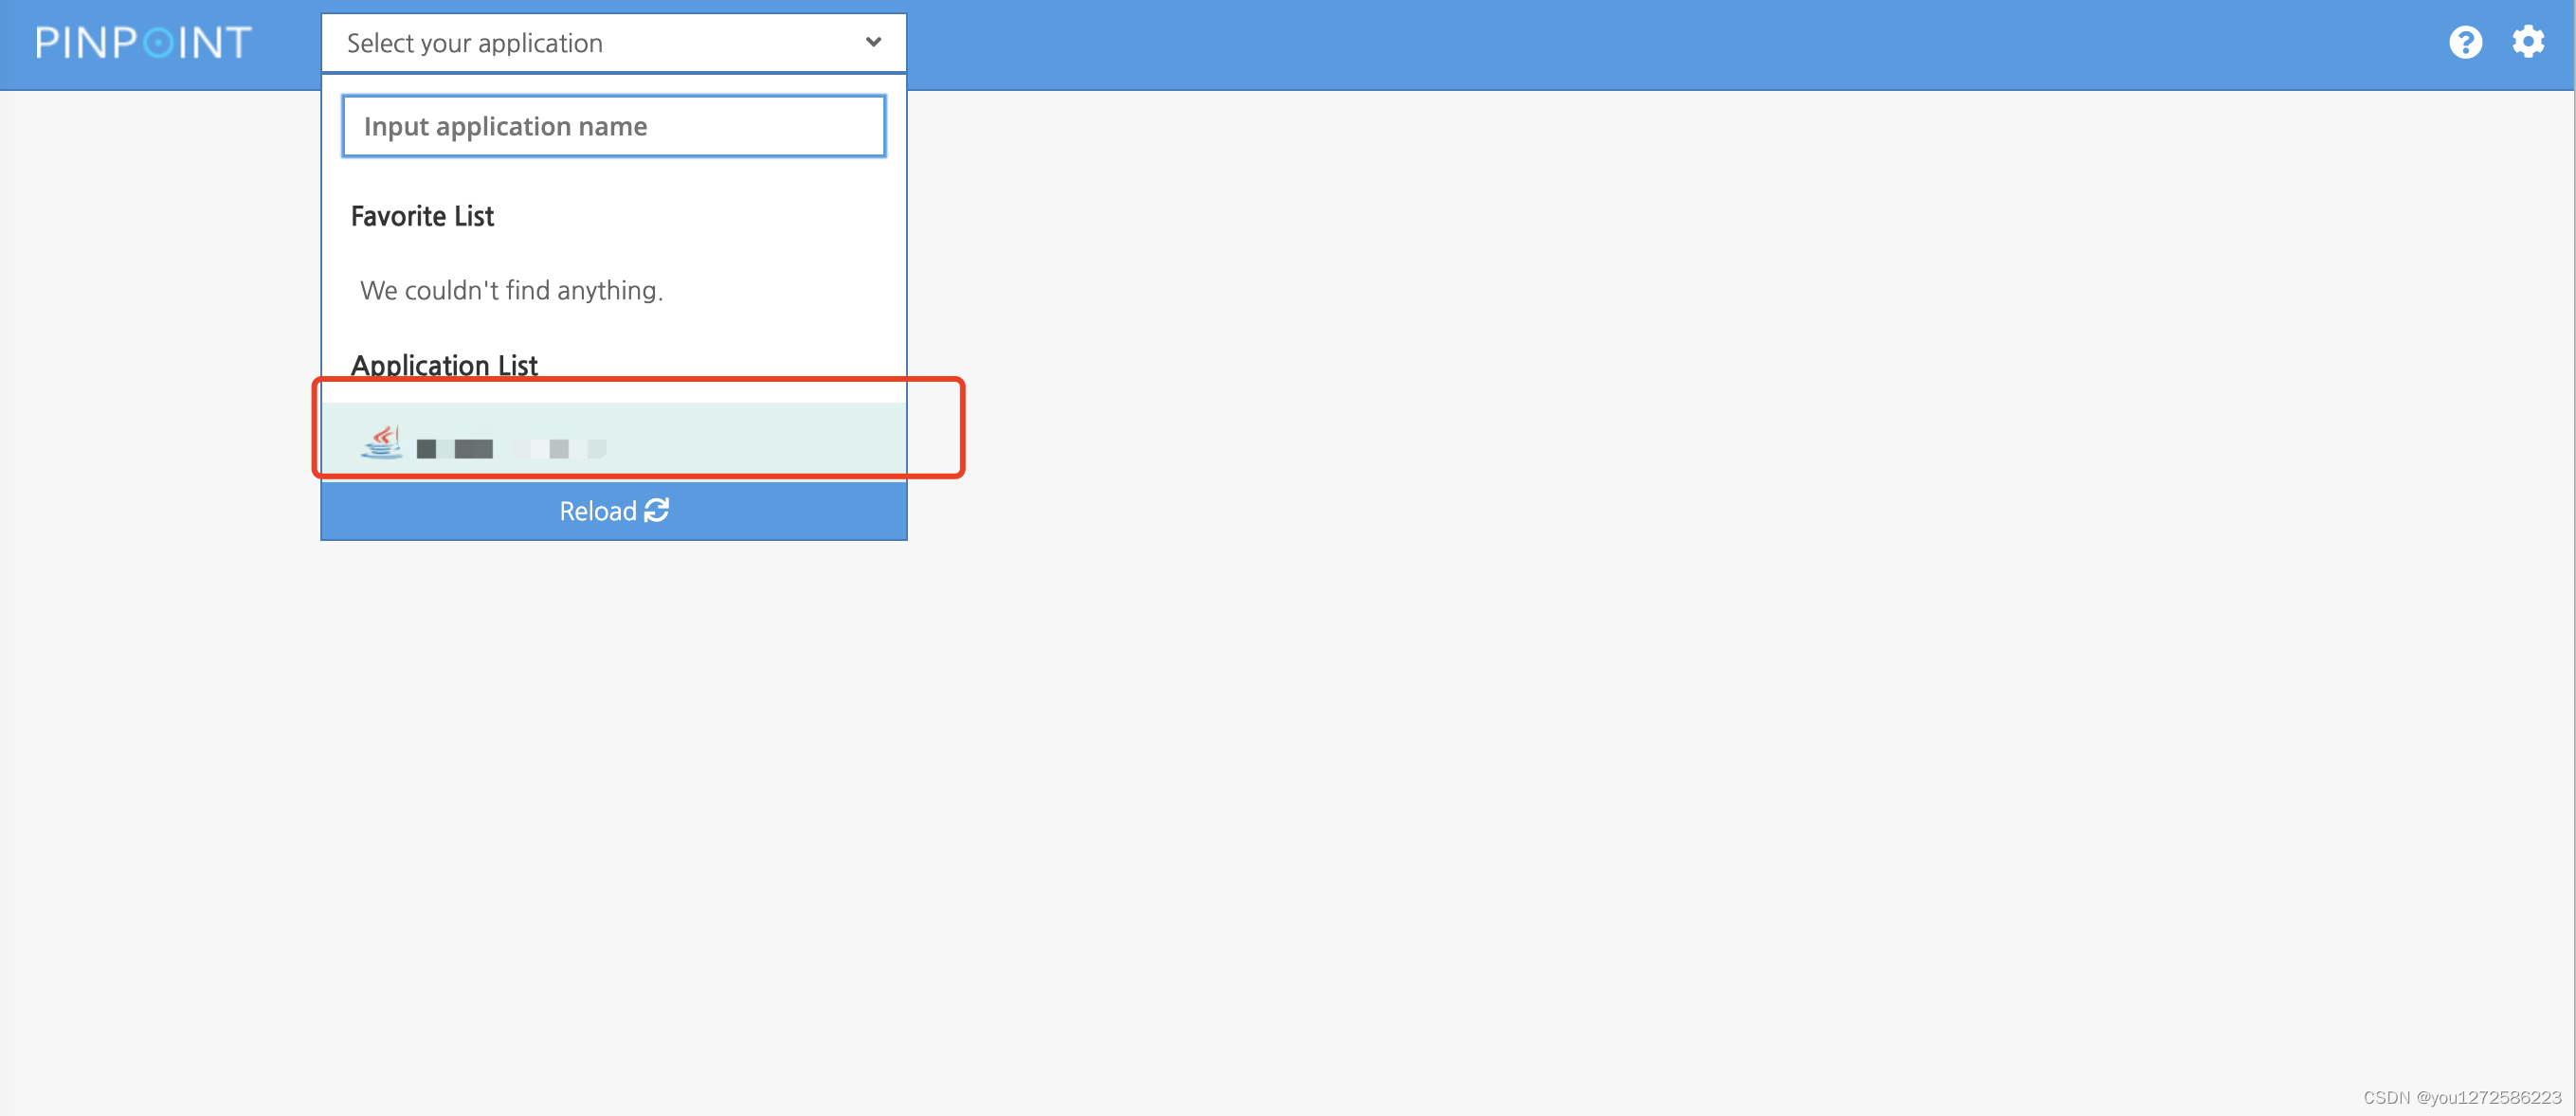
Task: Click the blue header bar background
Action: tap(1600, 44)
